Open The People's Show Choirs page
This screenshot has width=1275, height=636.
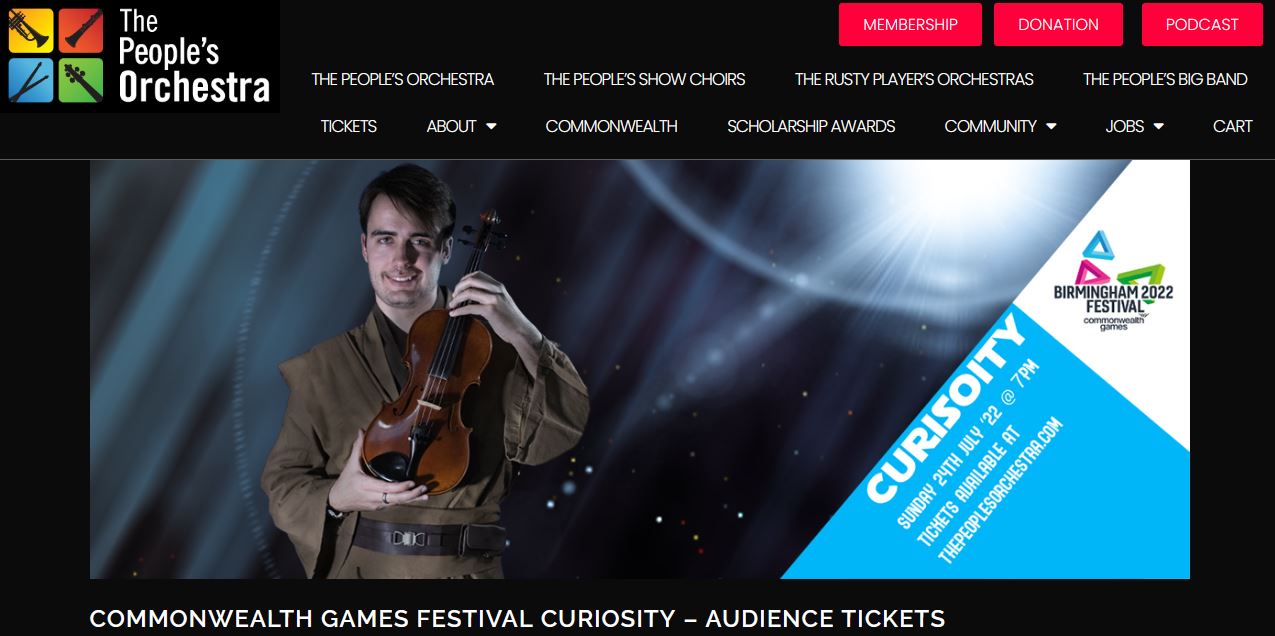click(644, 79)
